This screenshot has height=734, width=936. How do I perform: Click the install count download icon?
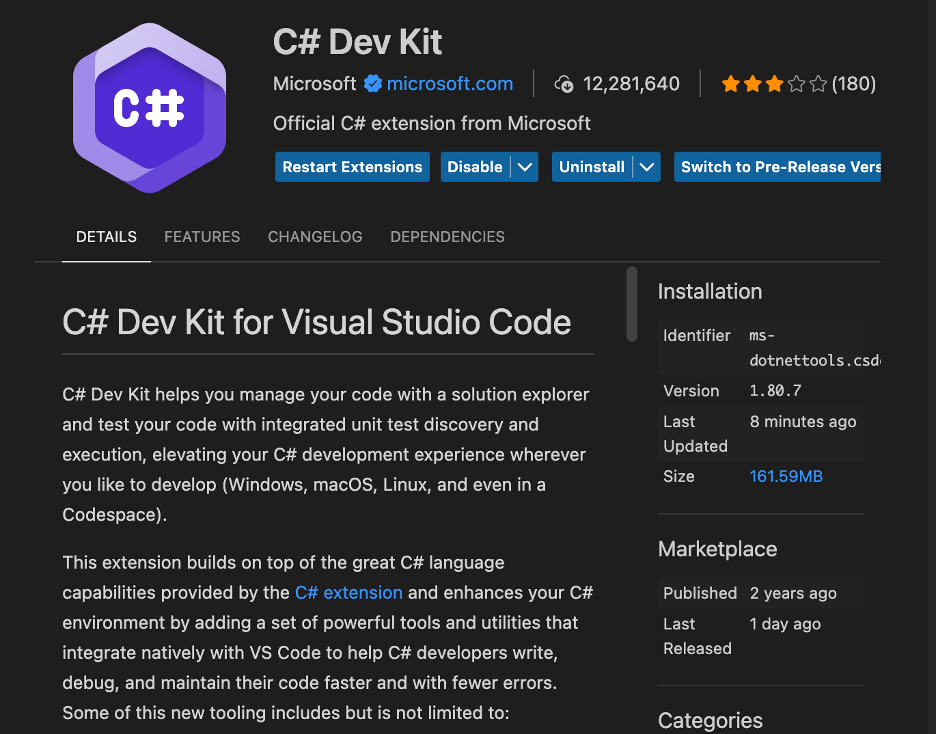tap(564, 84)
